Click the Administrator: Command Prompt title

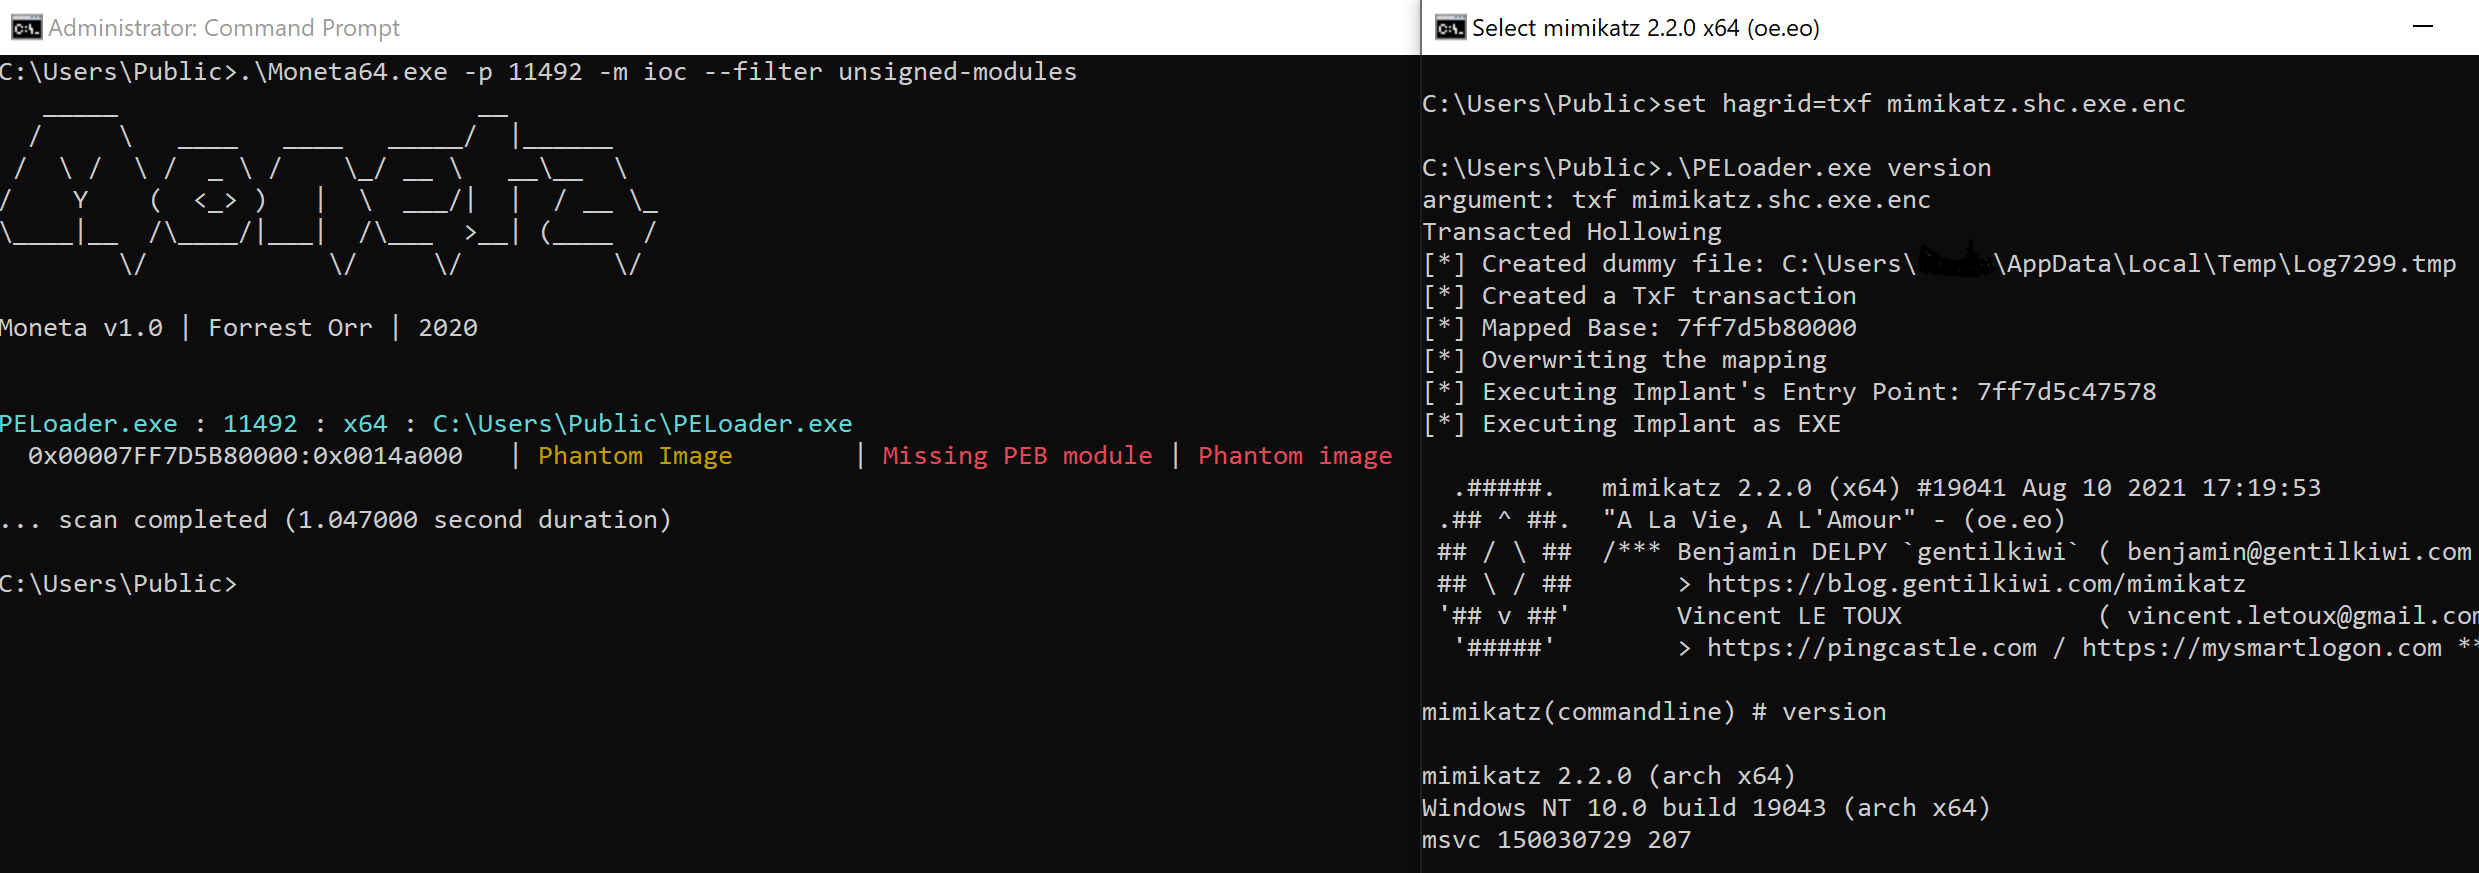pos(224,28)
